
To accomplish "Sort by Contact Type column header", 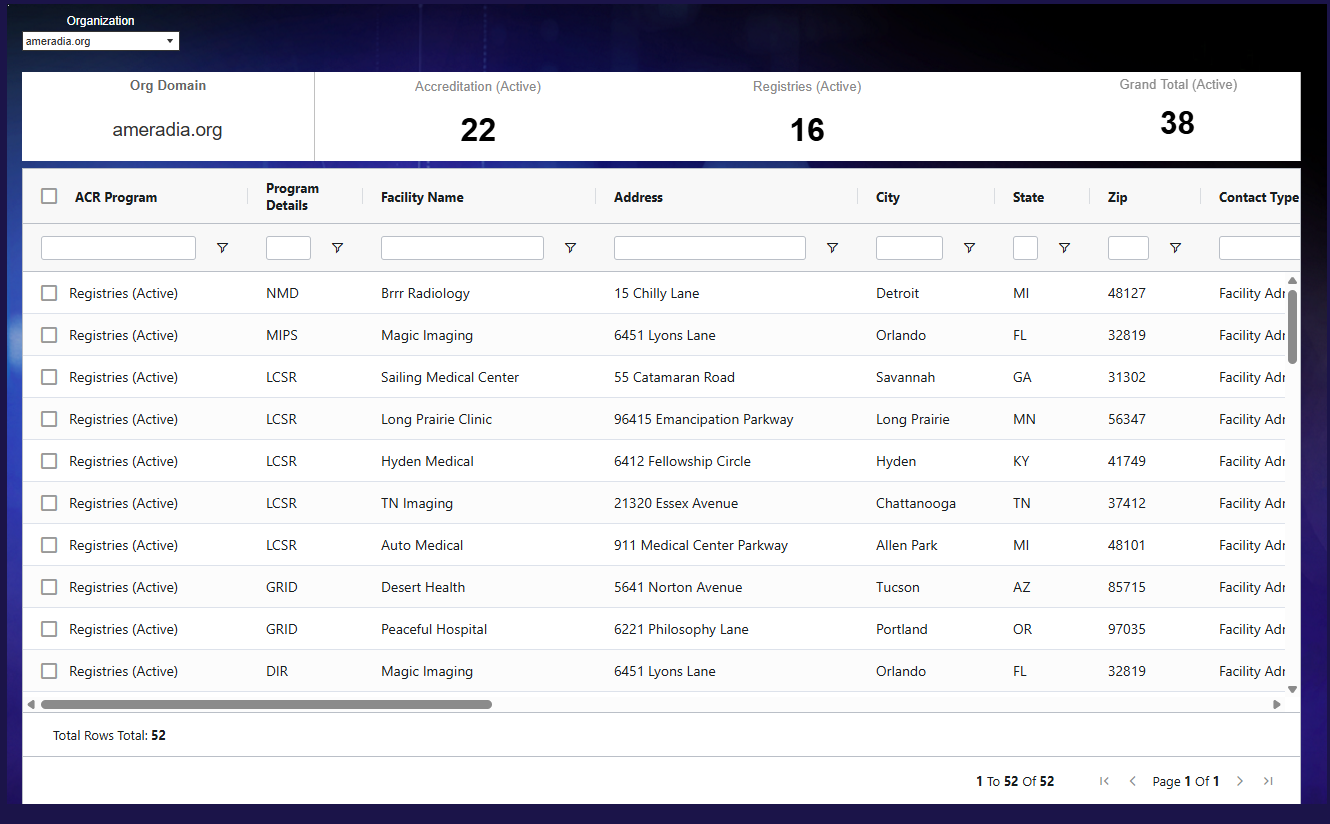I will 1258,197.
